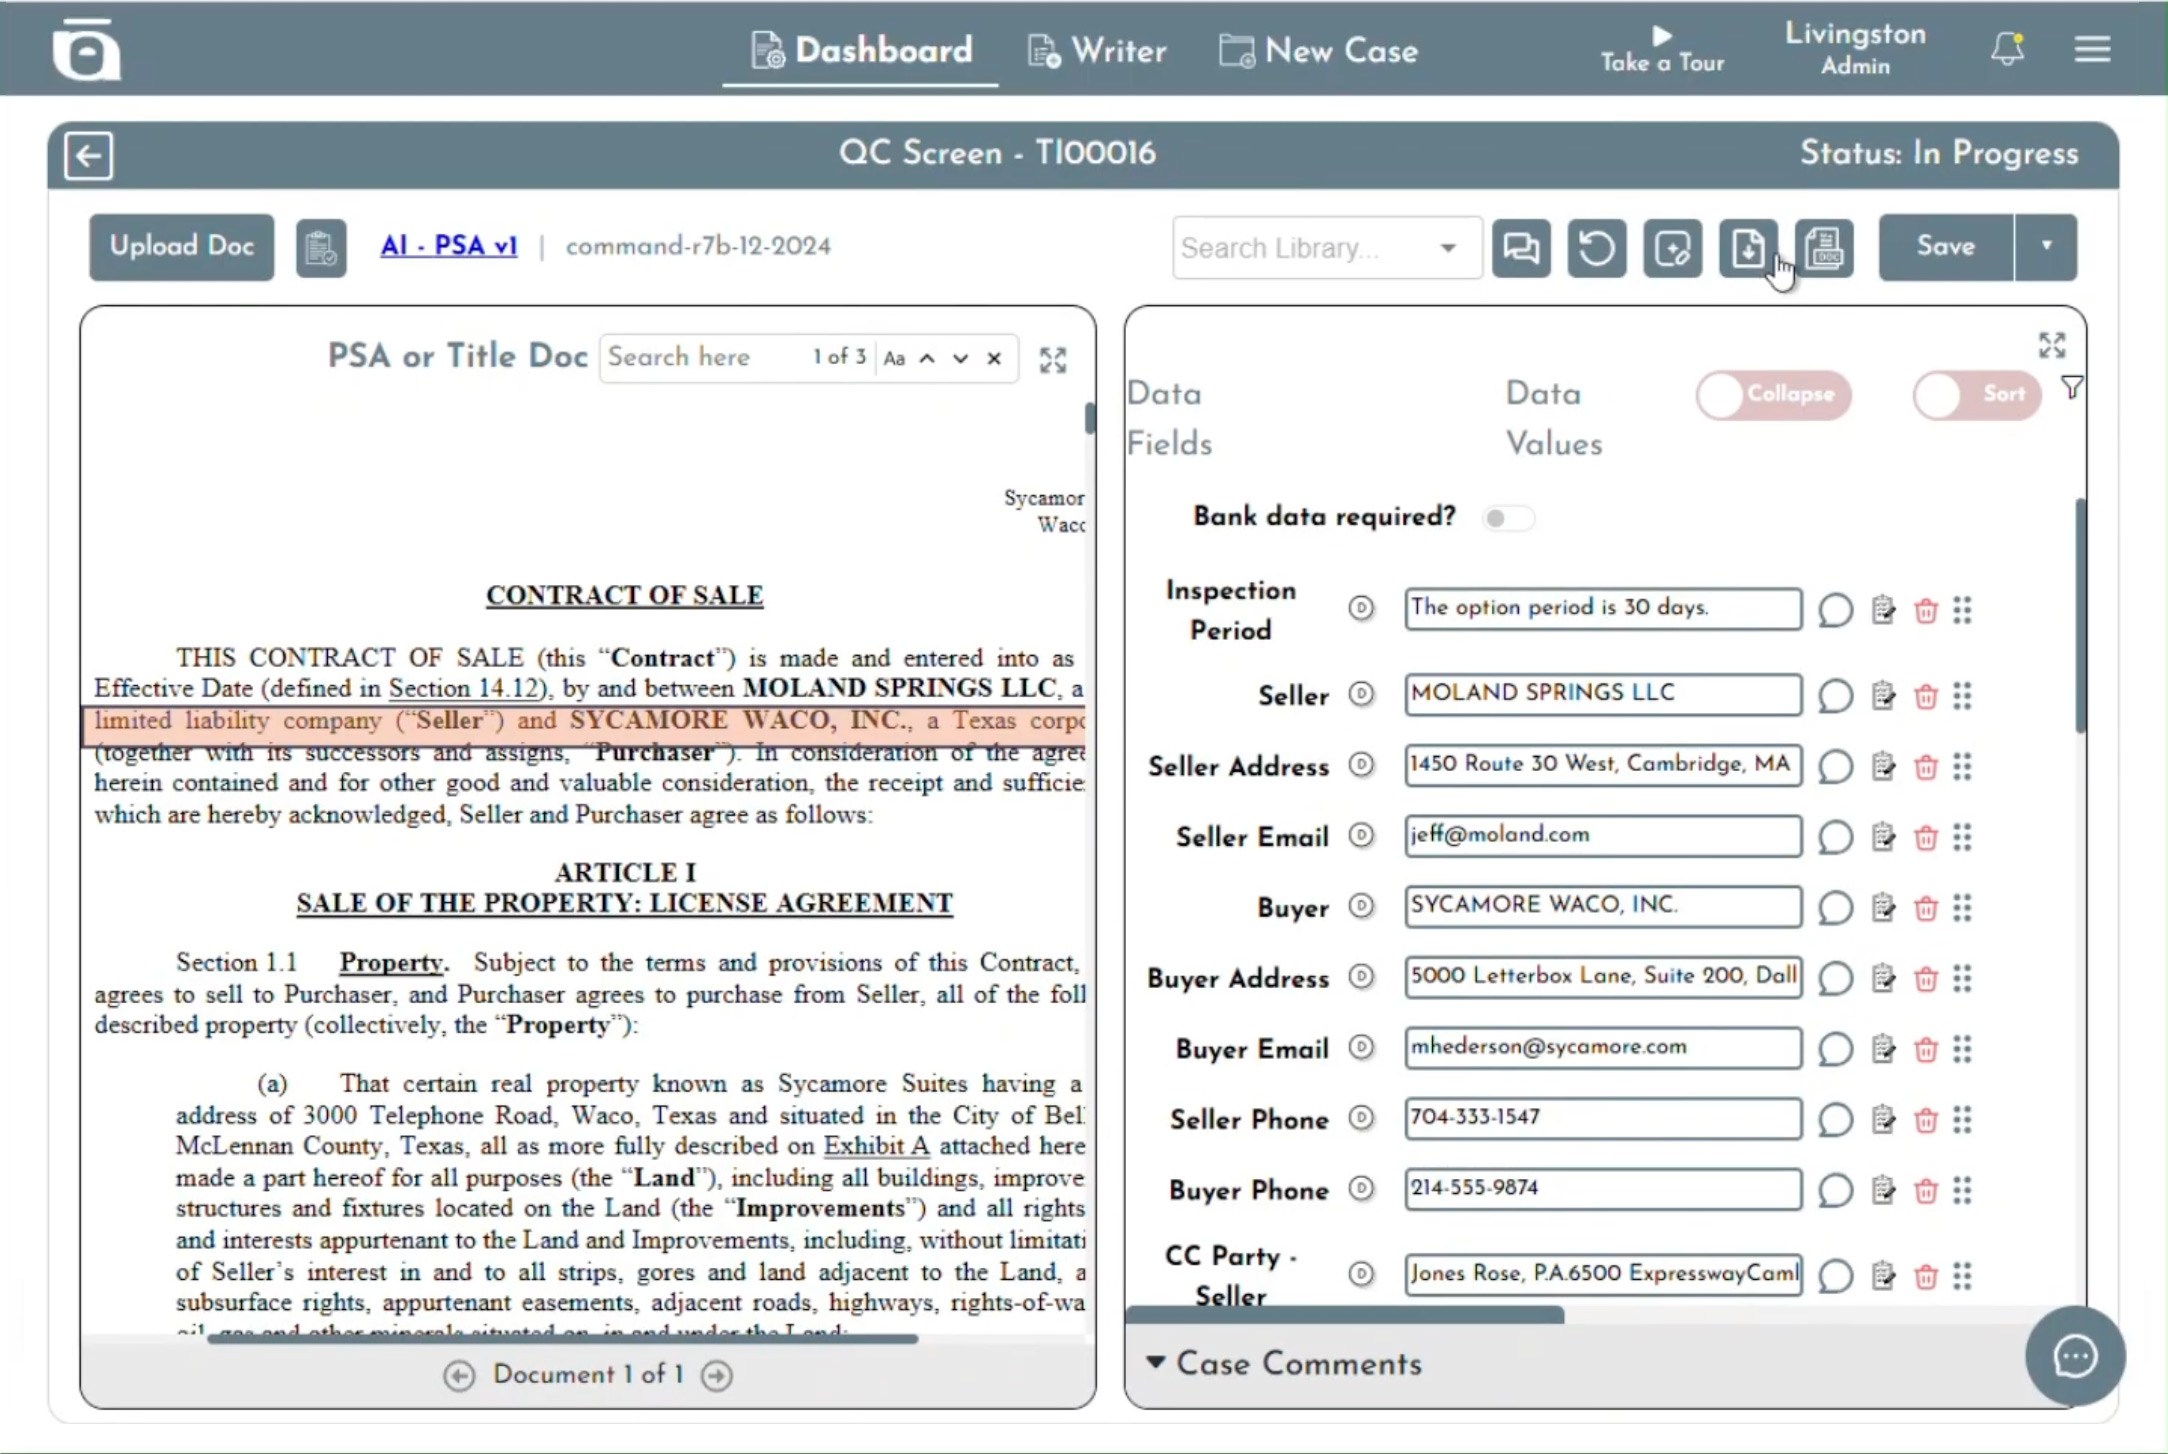Click the back arrow icon beside QC Screen
The height and width of the screenshot is (1454, 2168).
(88, 156)
